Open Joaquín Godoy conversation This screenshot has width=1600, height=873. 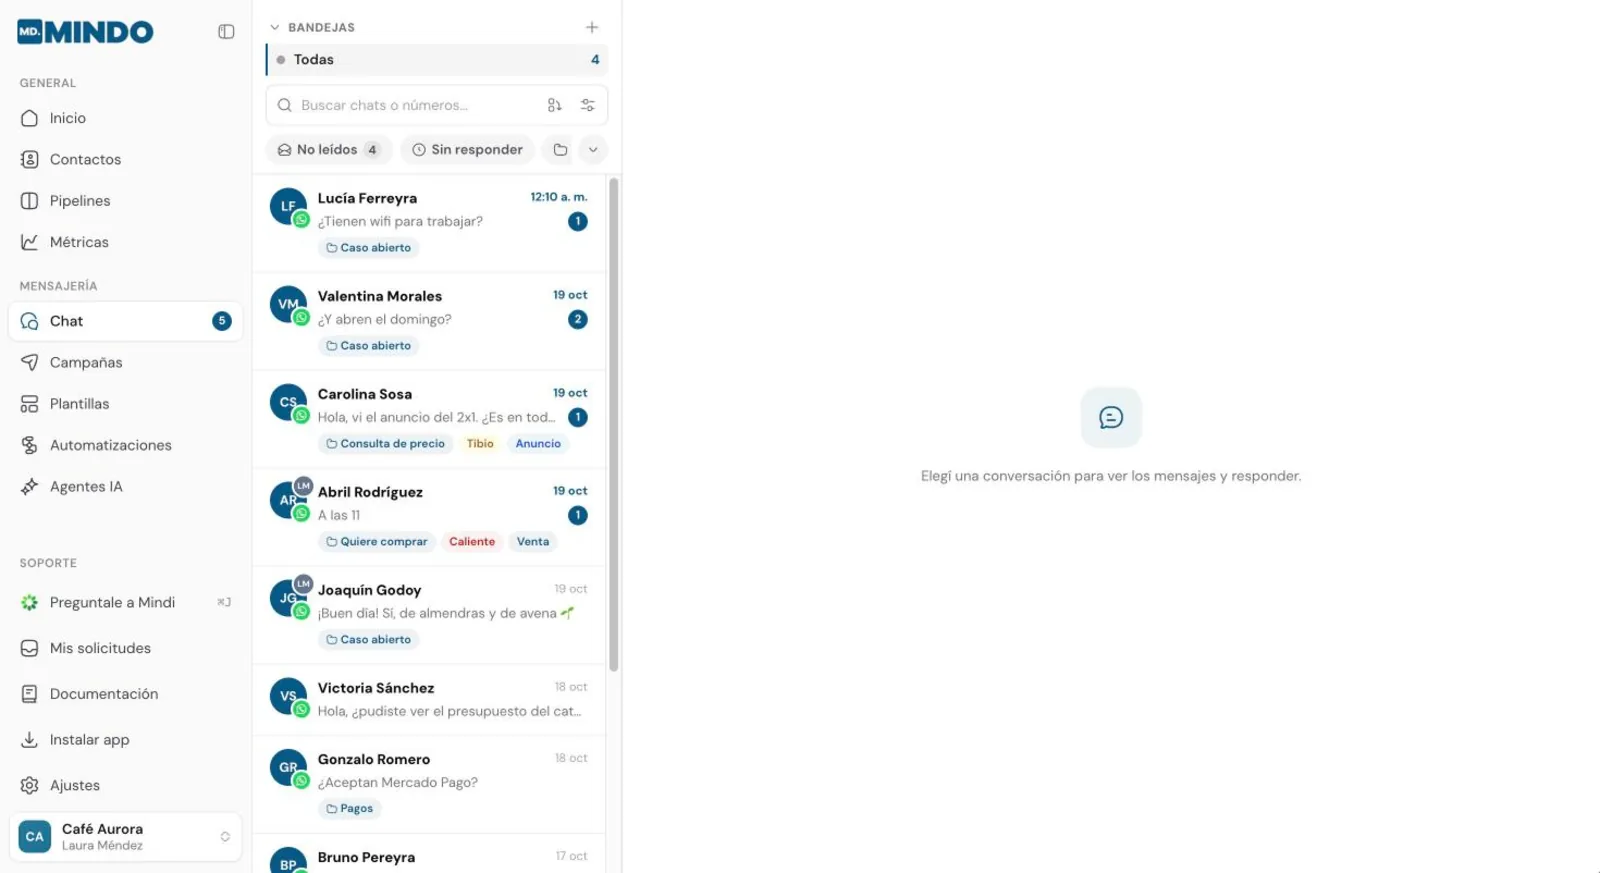click(x=430, y=615)
